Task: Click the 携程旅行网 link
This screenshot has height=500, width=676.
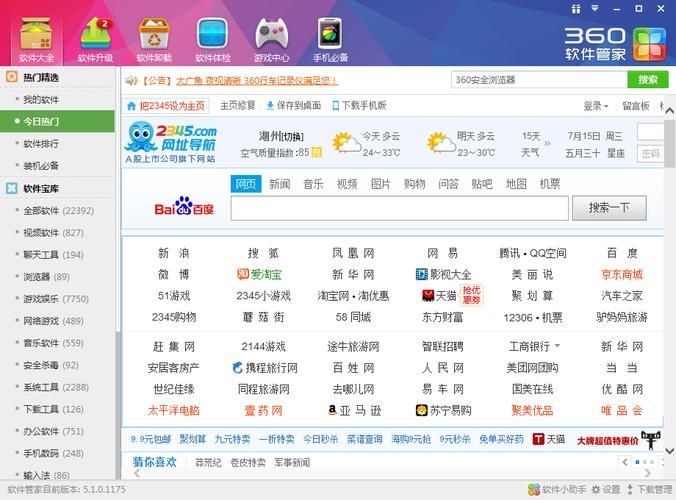Action: 265,368
